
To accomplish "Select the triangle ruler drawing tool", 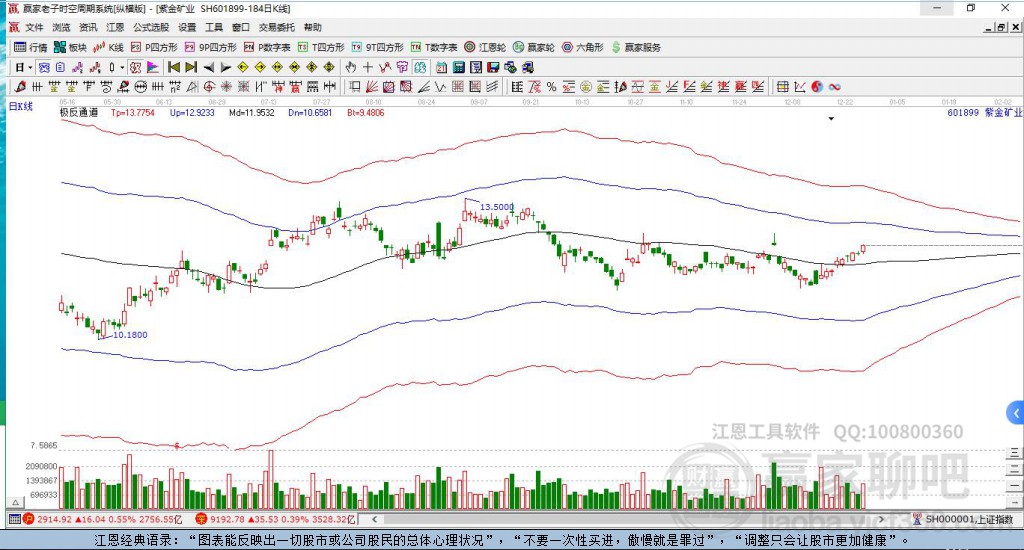I will (192, 87).
